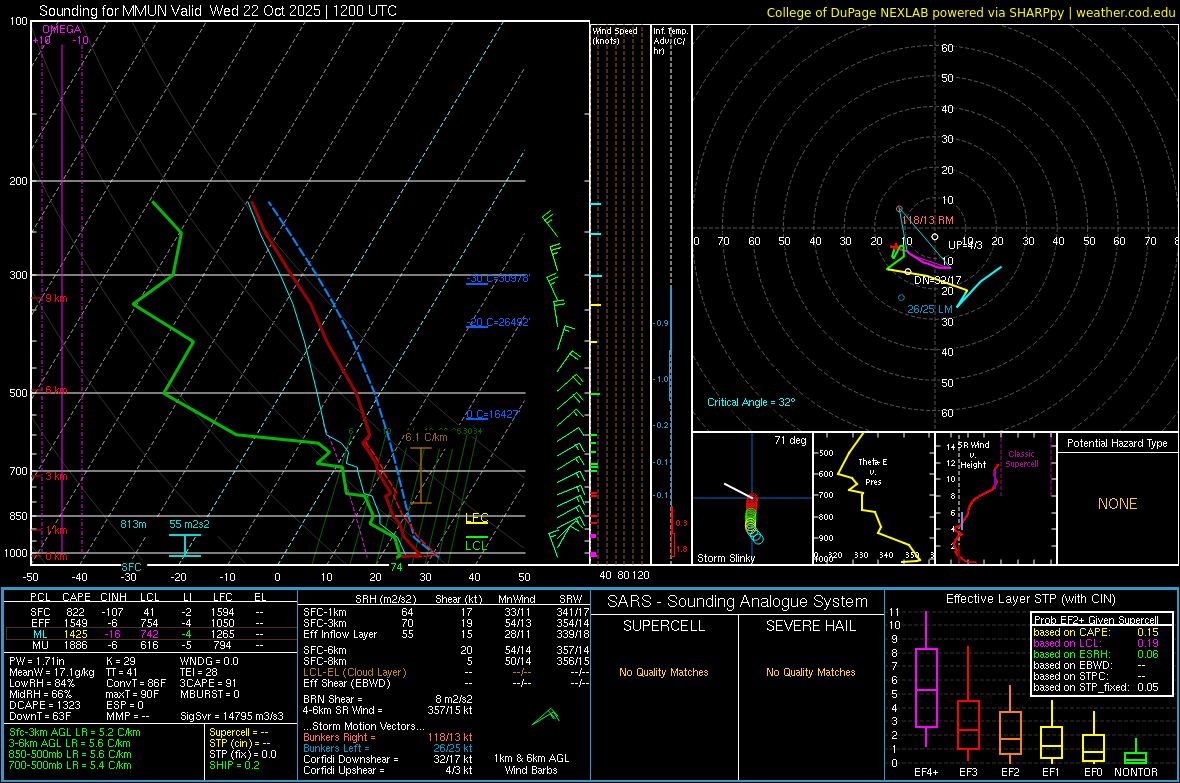Select the highlighted ML parcel row
Screen dimensions: 1180x783
click(151, 634)
